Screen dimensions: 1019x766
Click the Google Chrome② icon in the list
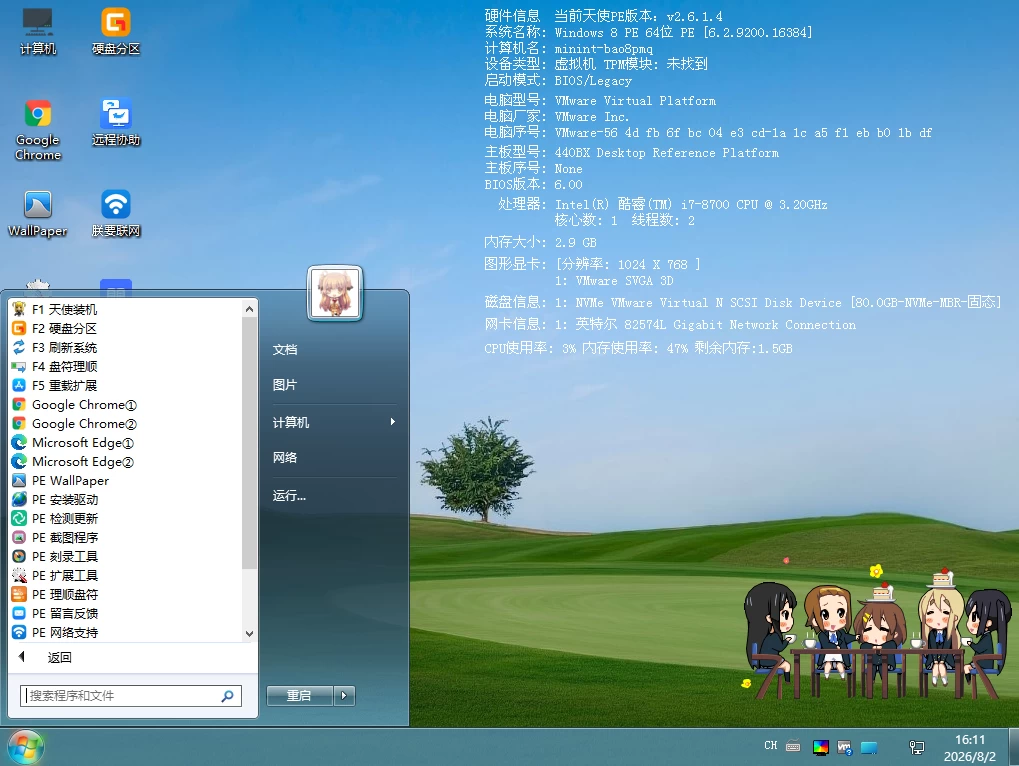point(19,424)
